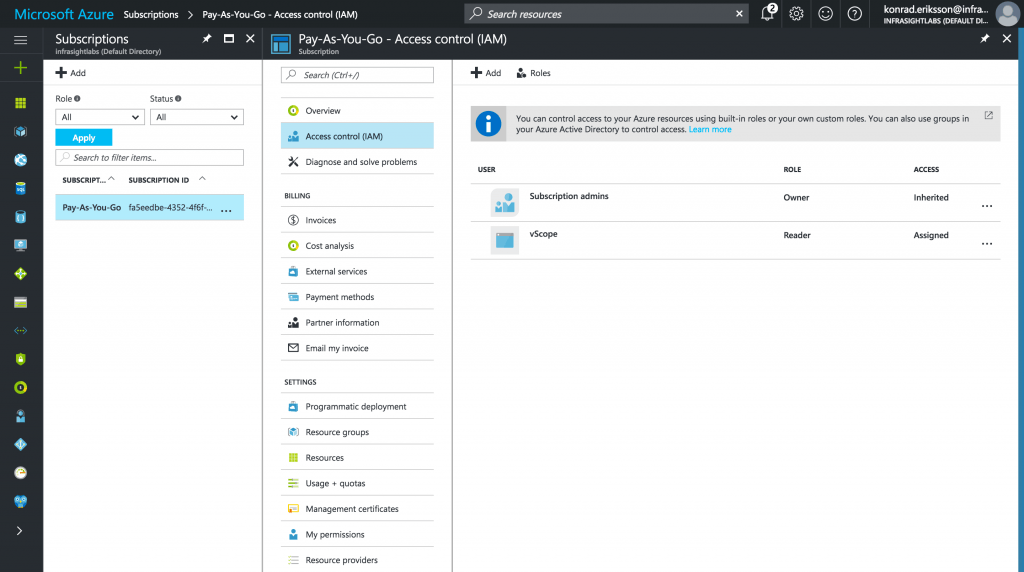
Task: Go to Microsoft Azure home logo
Action: click(x=63, y=14)
